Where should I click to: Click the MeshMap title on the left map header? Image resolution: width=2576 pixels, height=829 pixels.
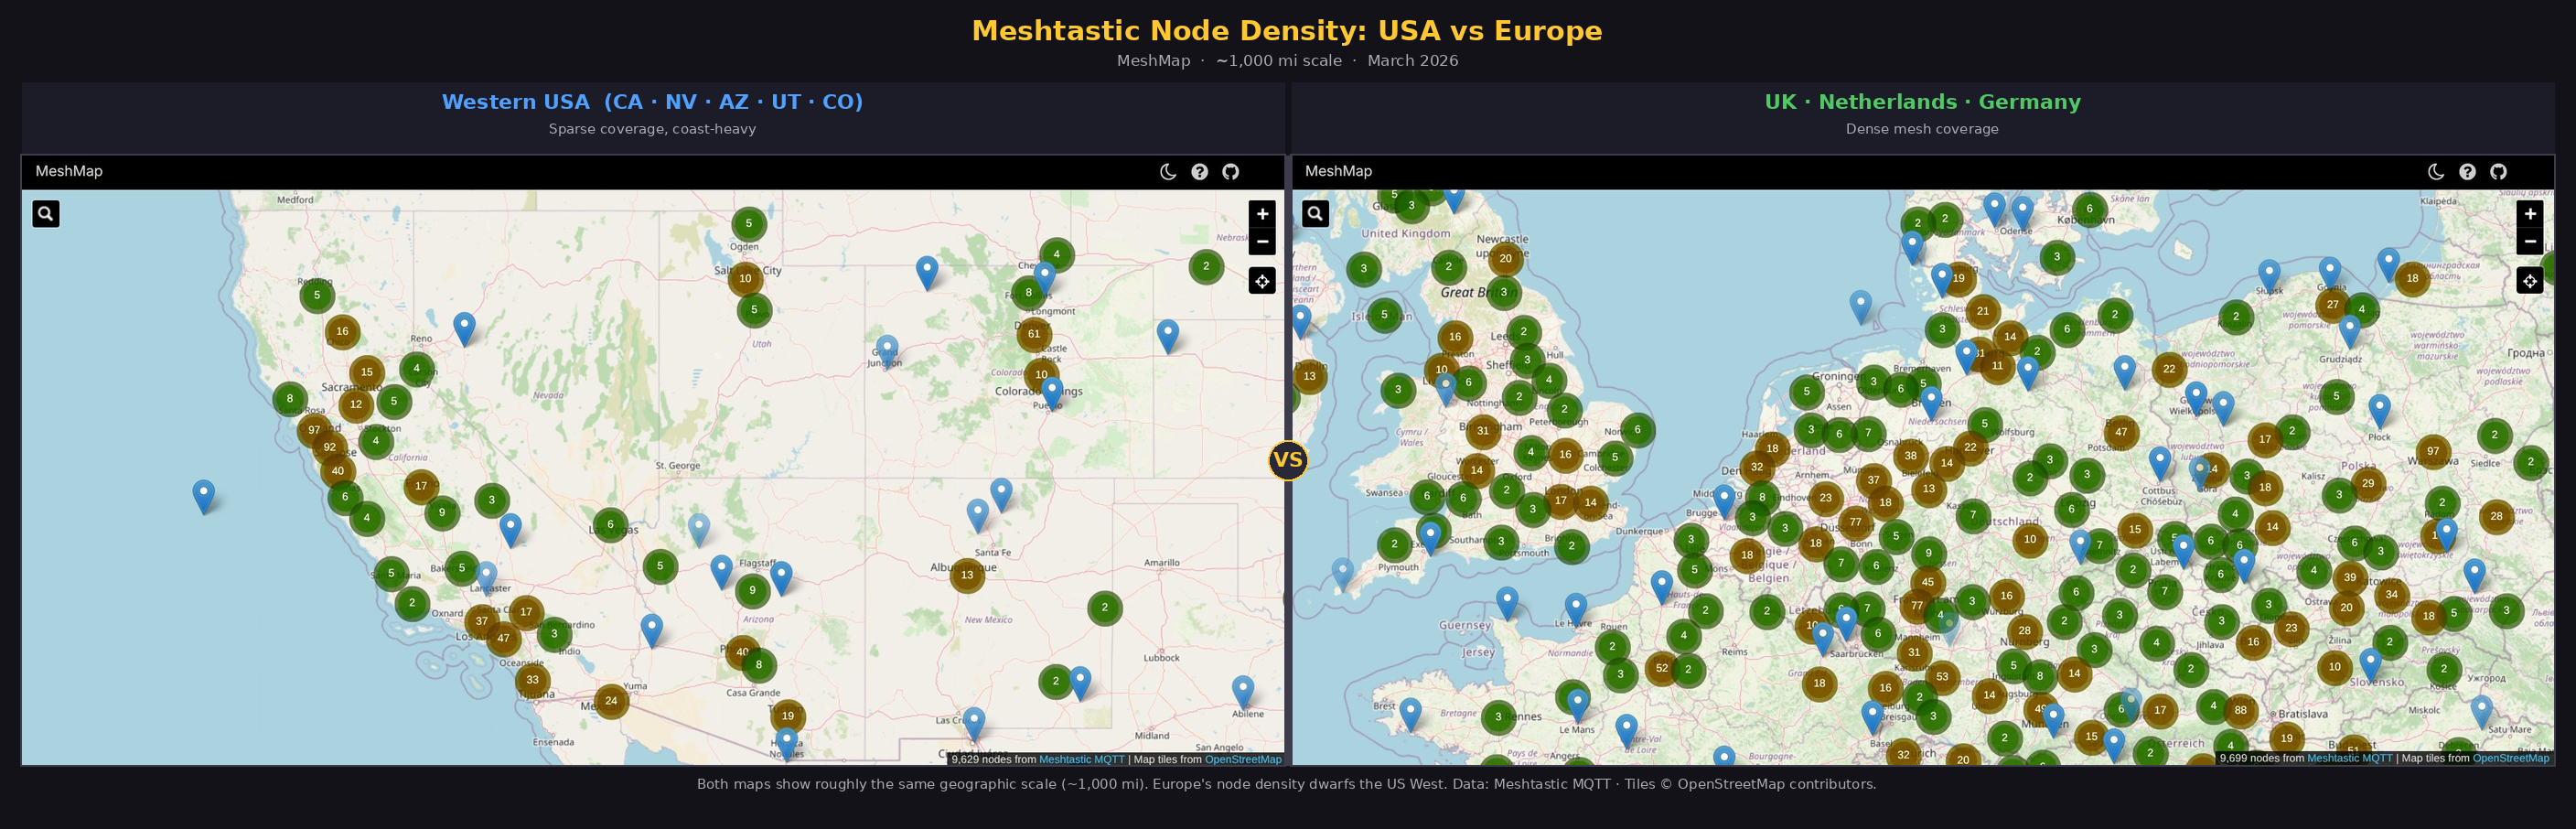point(69,171)
